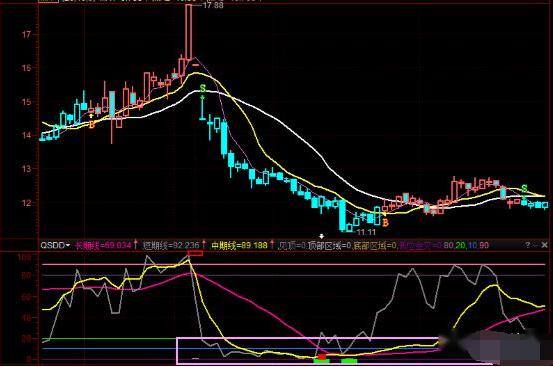The image size is (553, 367).
Task: Click the second green bottom-zone block
Action: coord(349,361)
